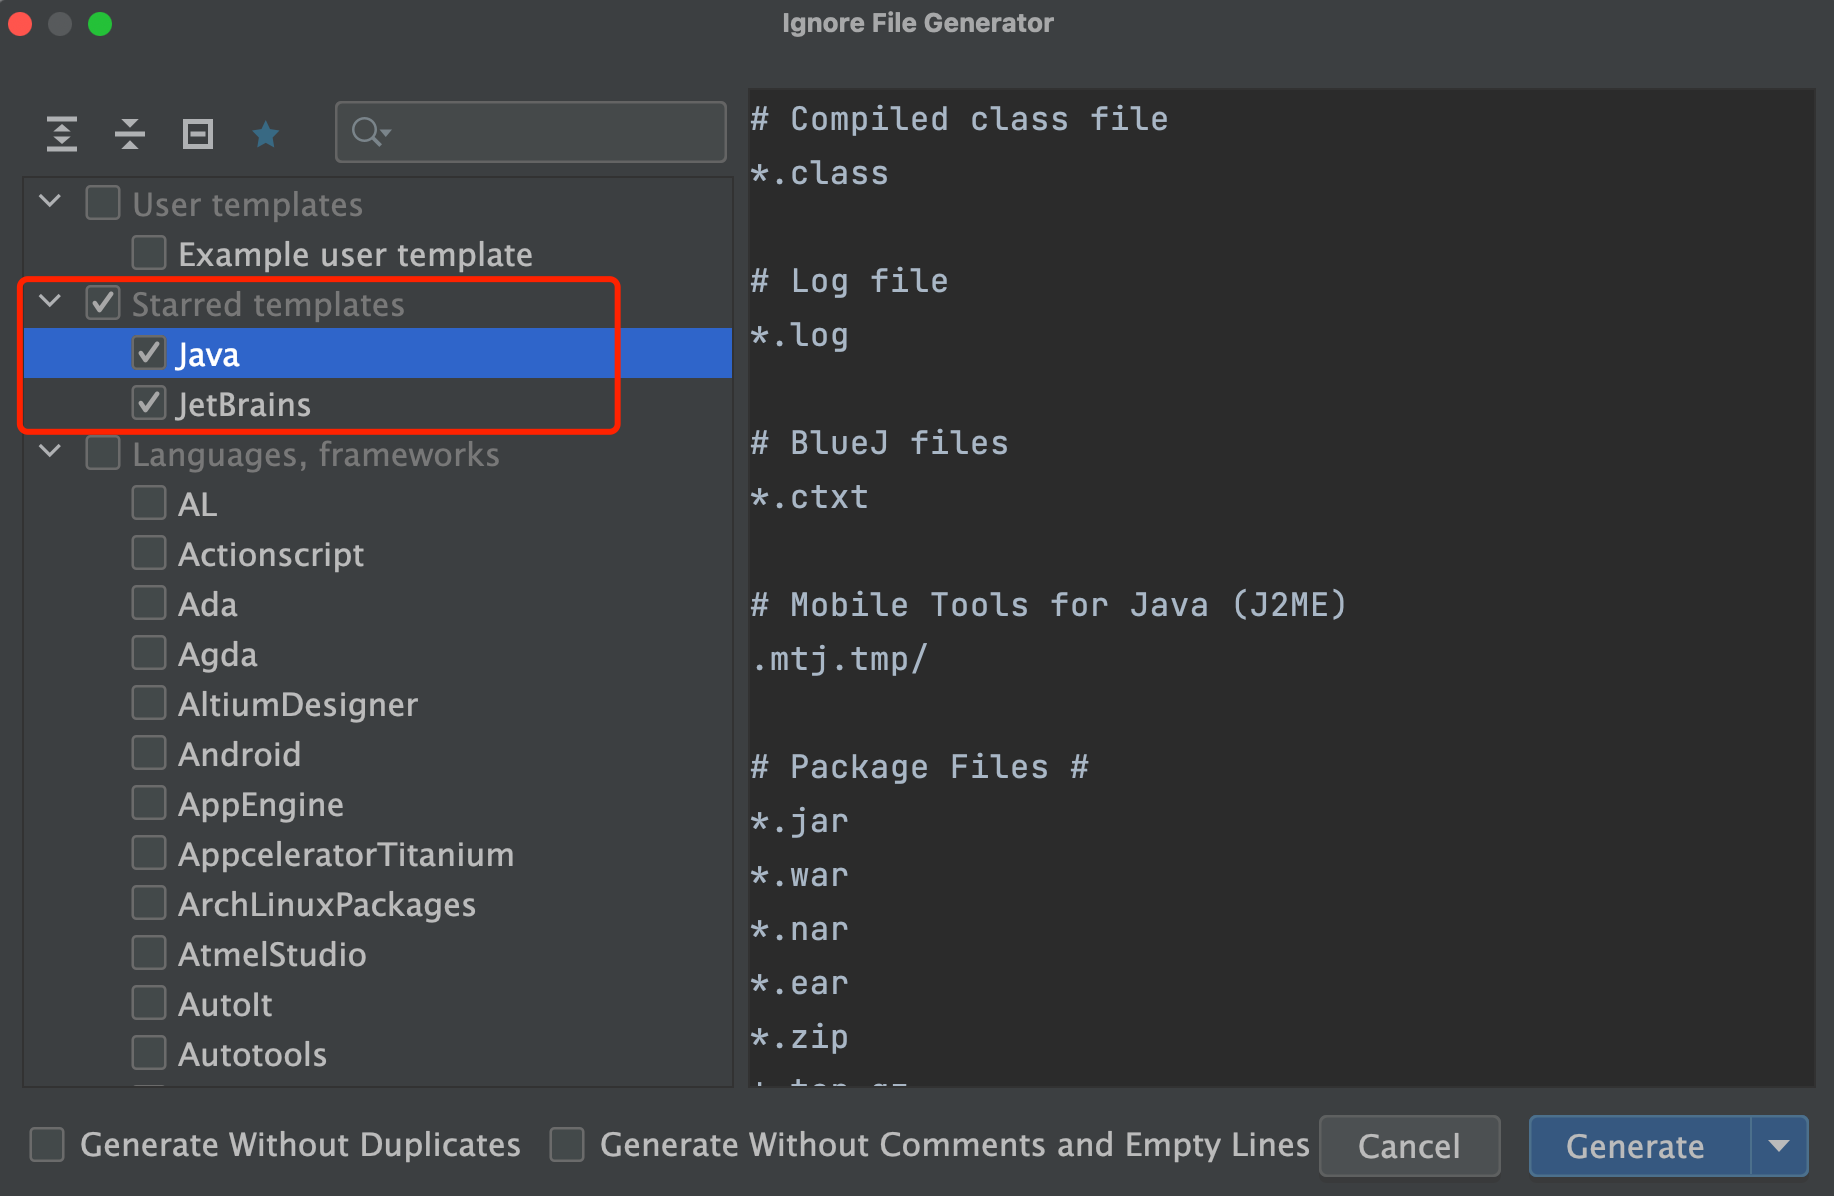
Task: Uncheck the JetBrains template checkbox
Action: point(149,403)
